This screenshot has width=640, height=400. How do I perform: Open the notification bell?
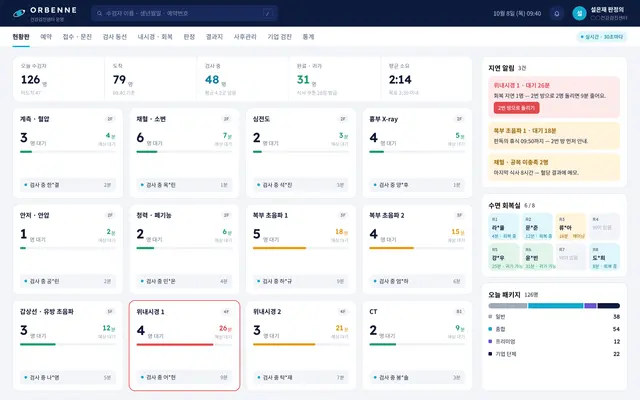pos(556,13)
